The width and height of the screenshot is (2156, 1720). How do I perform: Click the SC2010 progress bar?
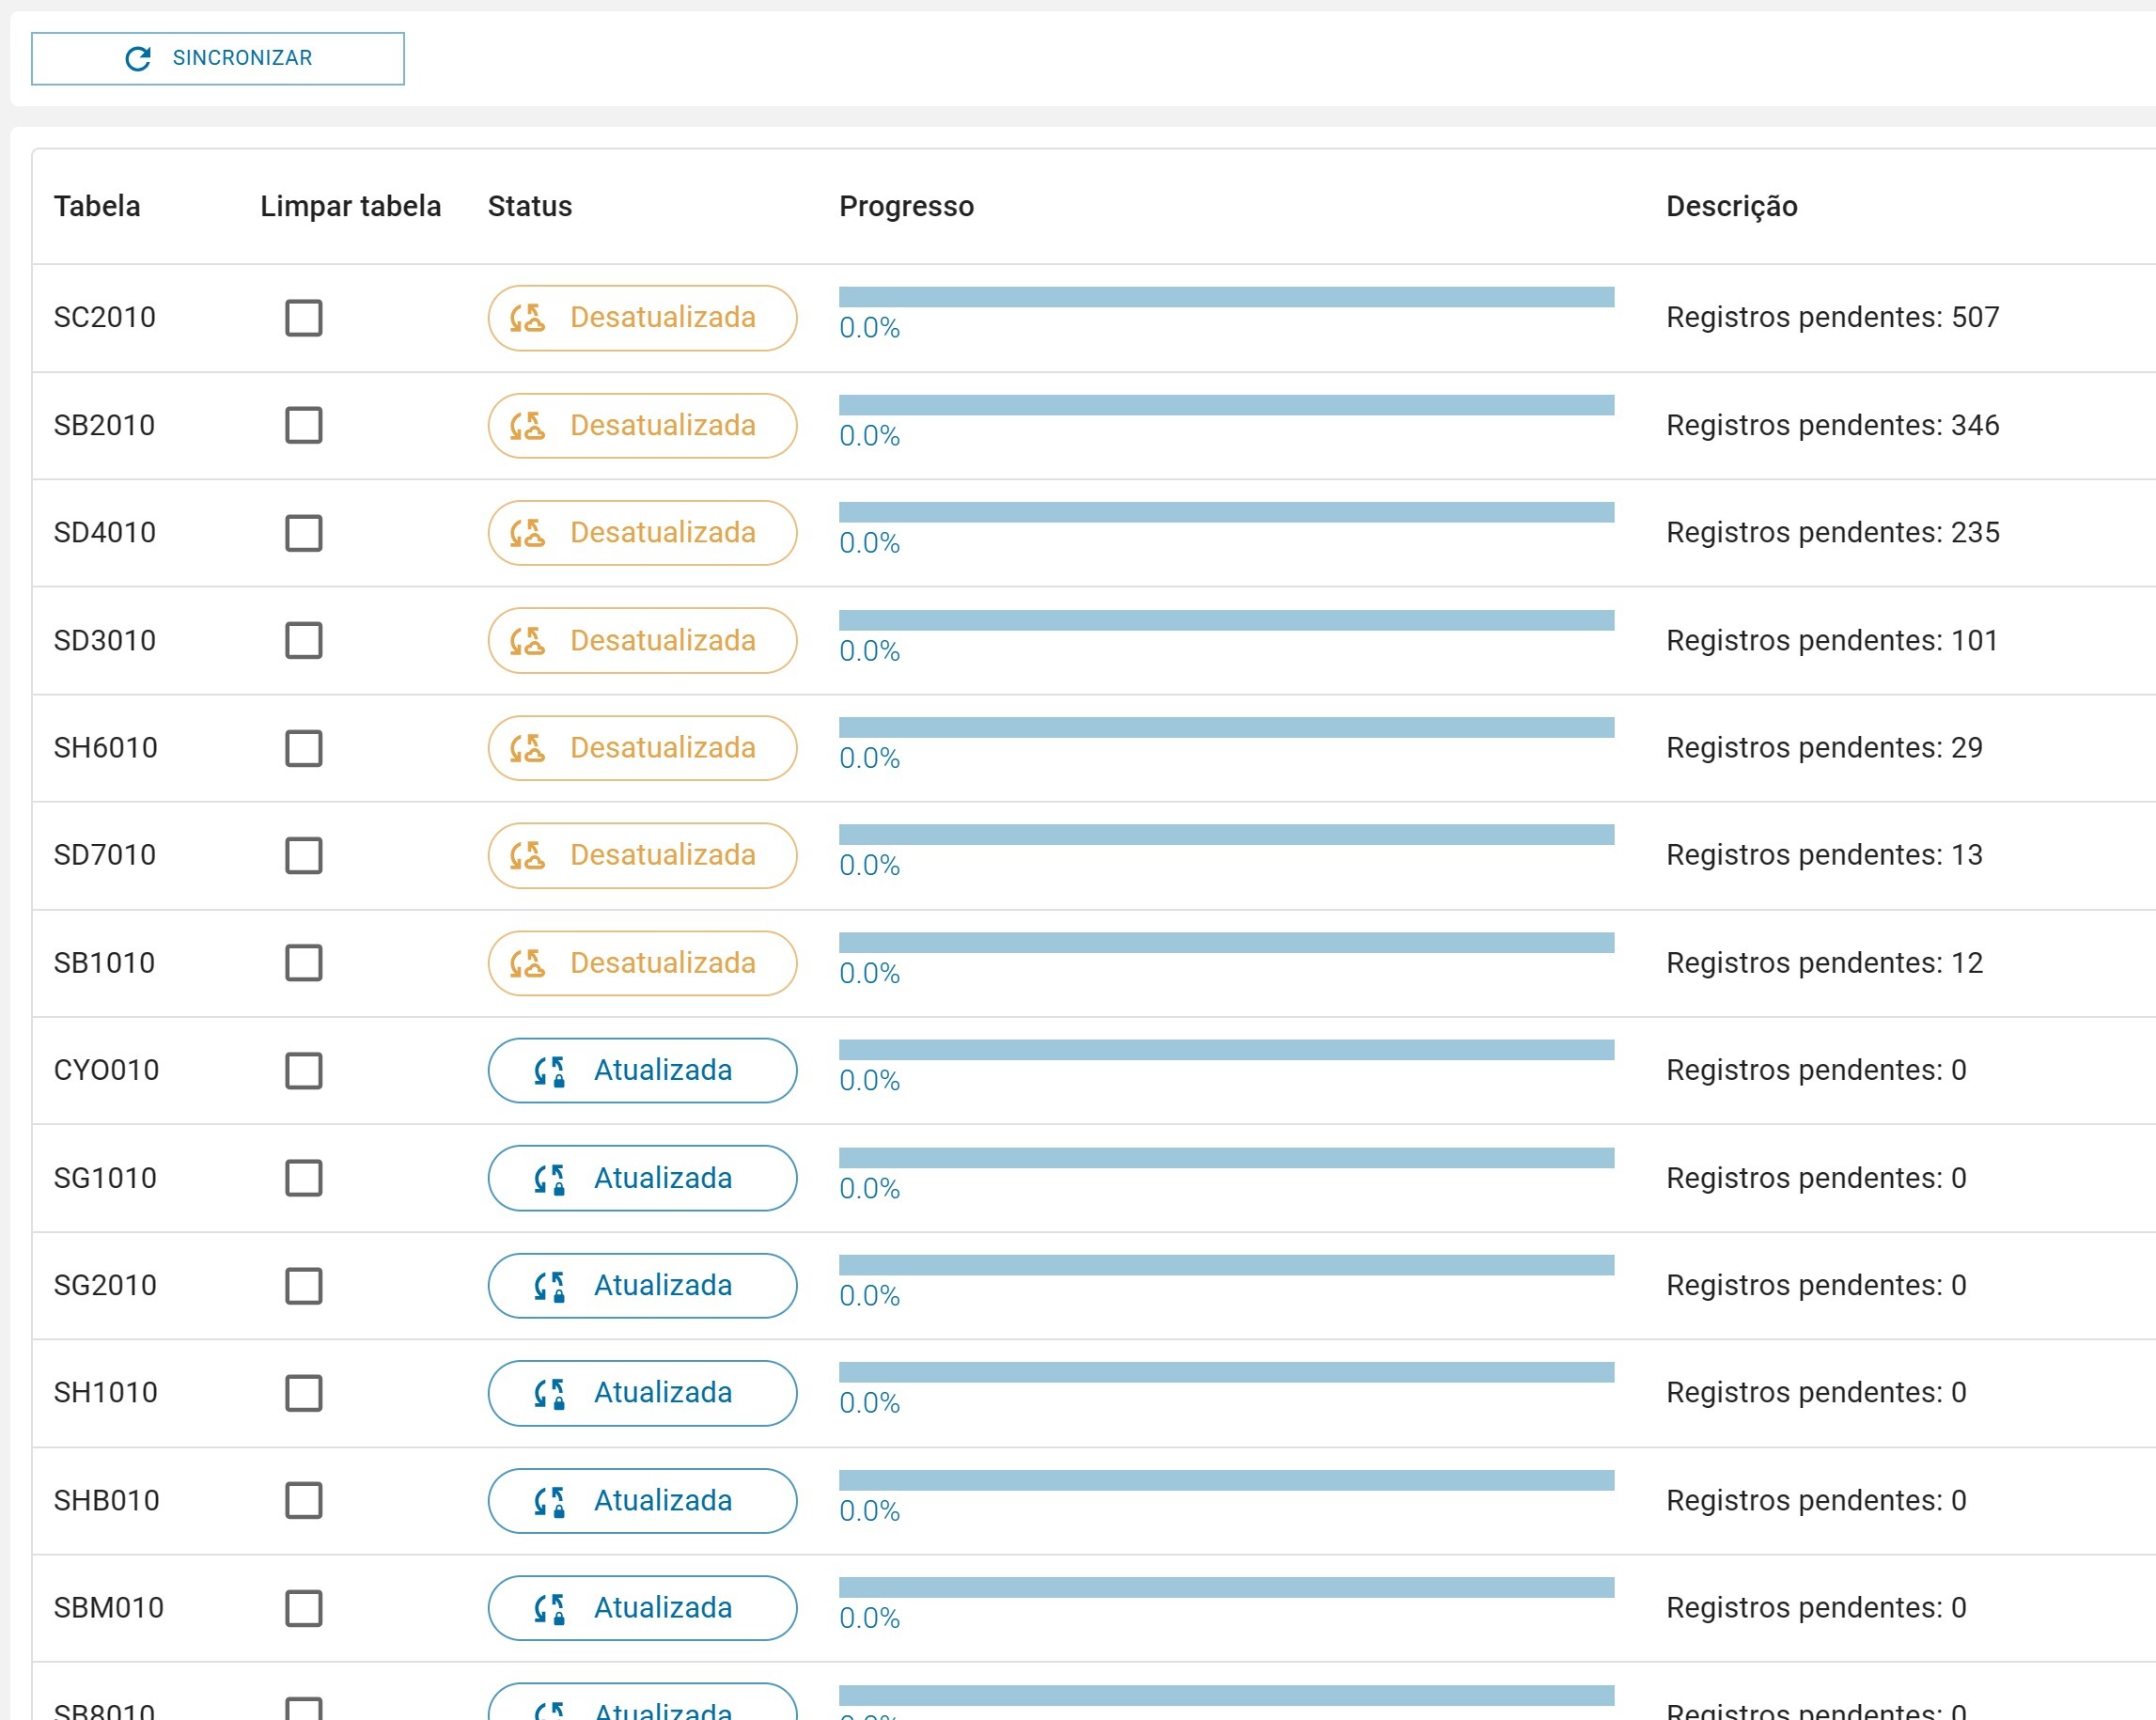click(1226, 297)
